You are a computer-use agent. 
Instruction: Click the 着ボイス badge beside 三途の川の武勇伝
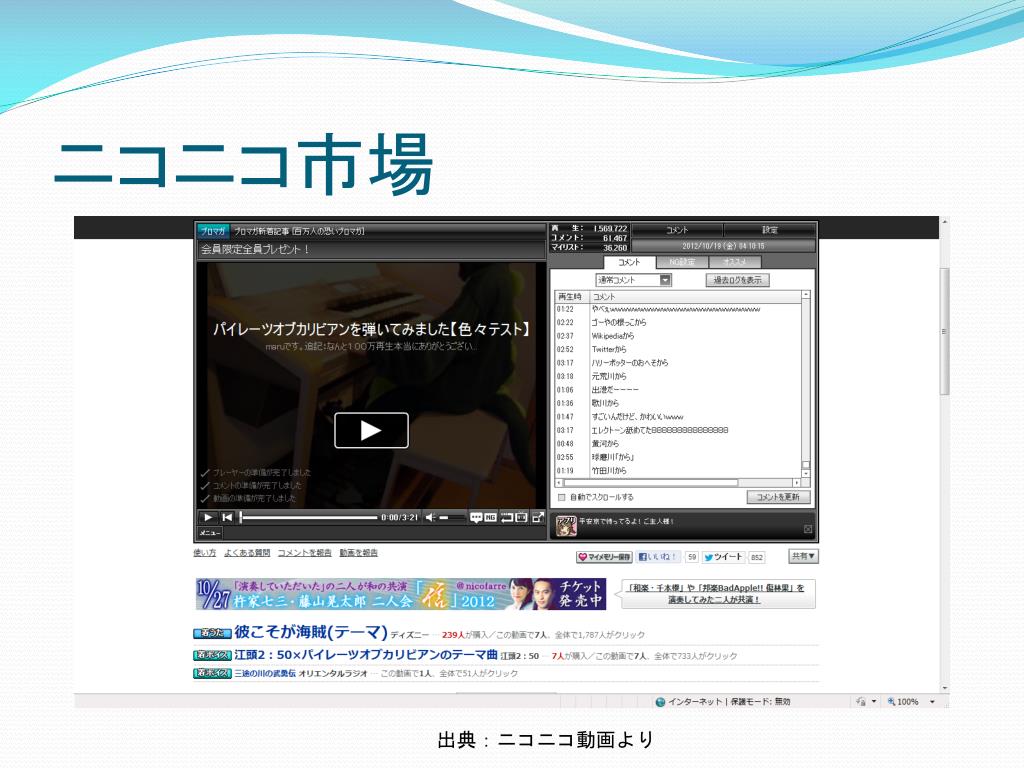coord(212,673)
